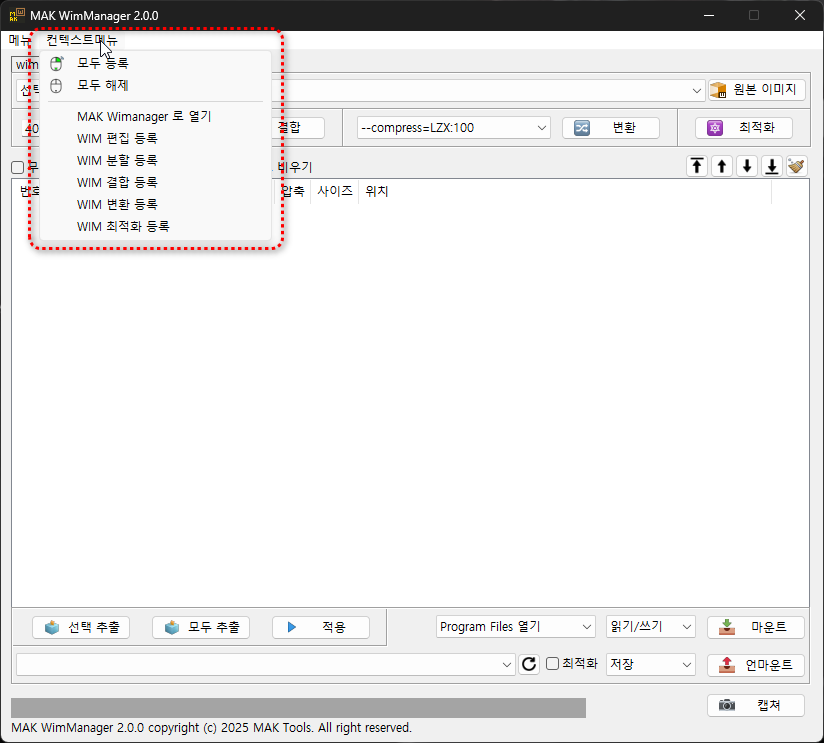Open the 저장 dropdown

click(x=651, y=665)
